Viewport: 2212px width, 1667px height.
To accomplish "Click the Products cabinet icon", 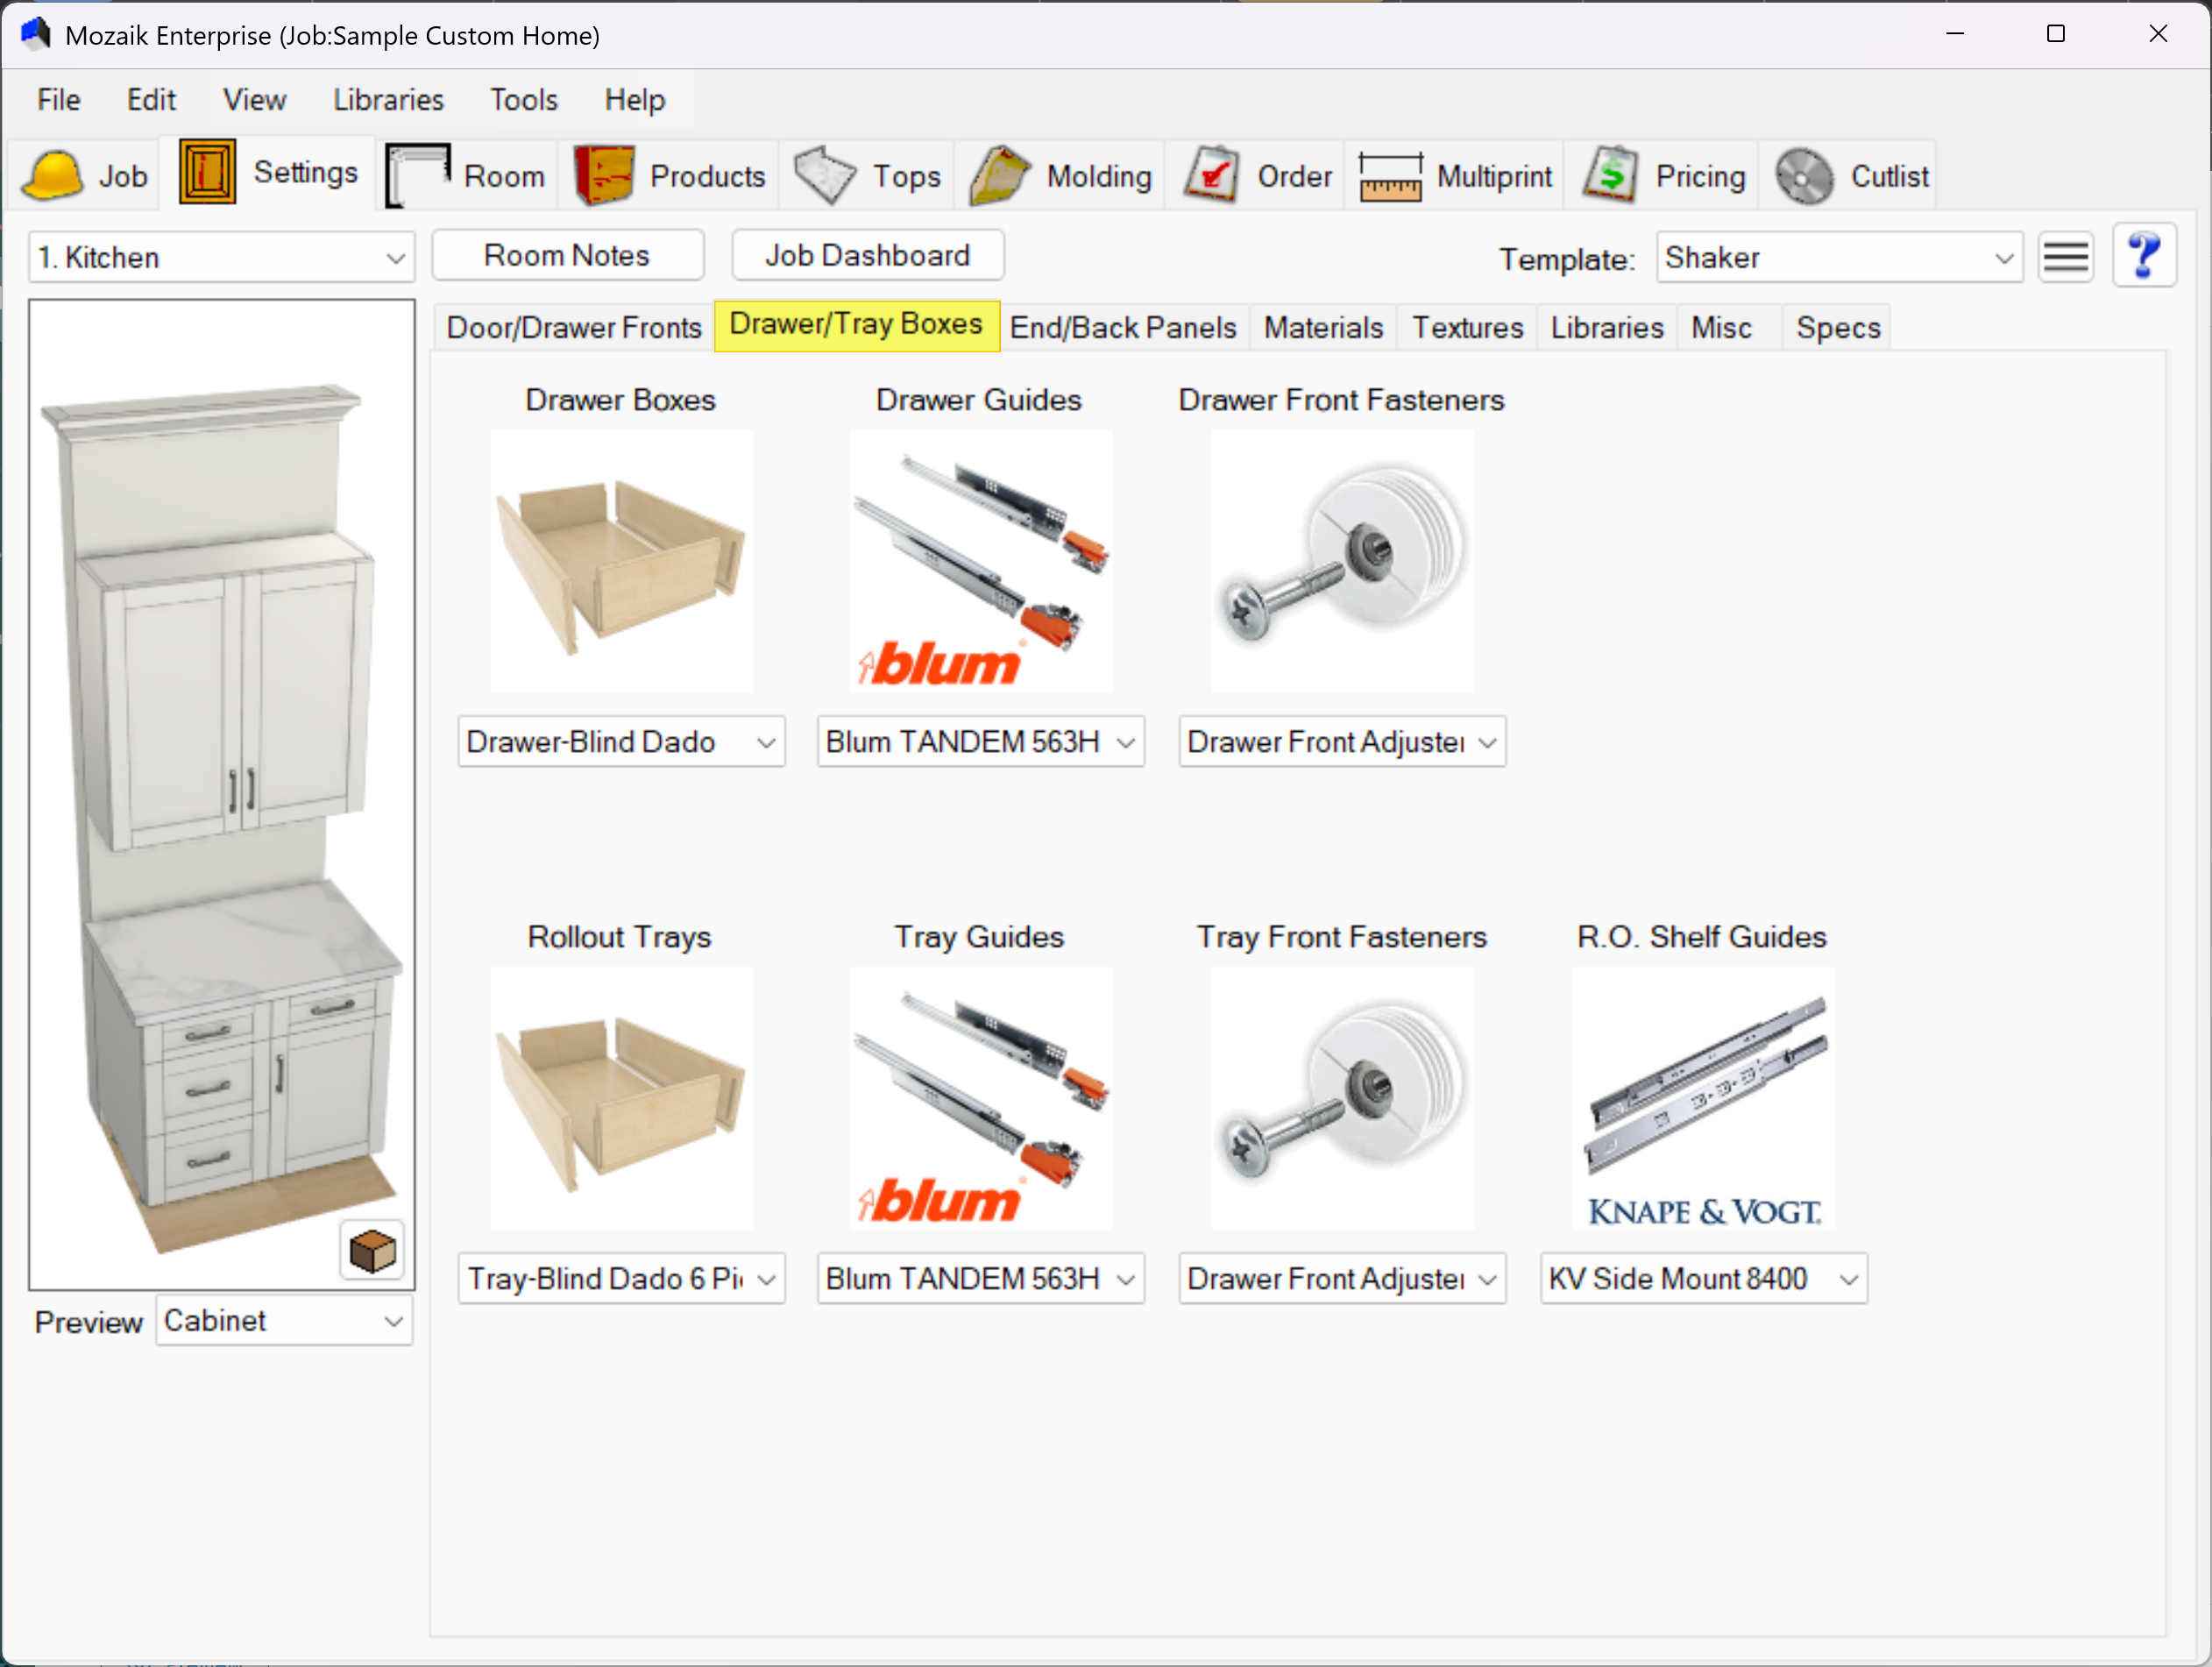I will coord(604,176).
